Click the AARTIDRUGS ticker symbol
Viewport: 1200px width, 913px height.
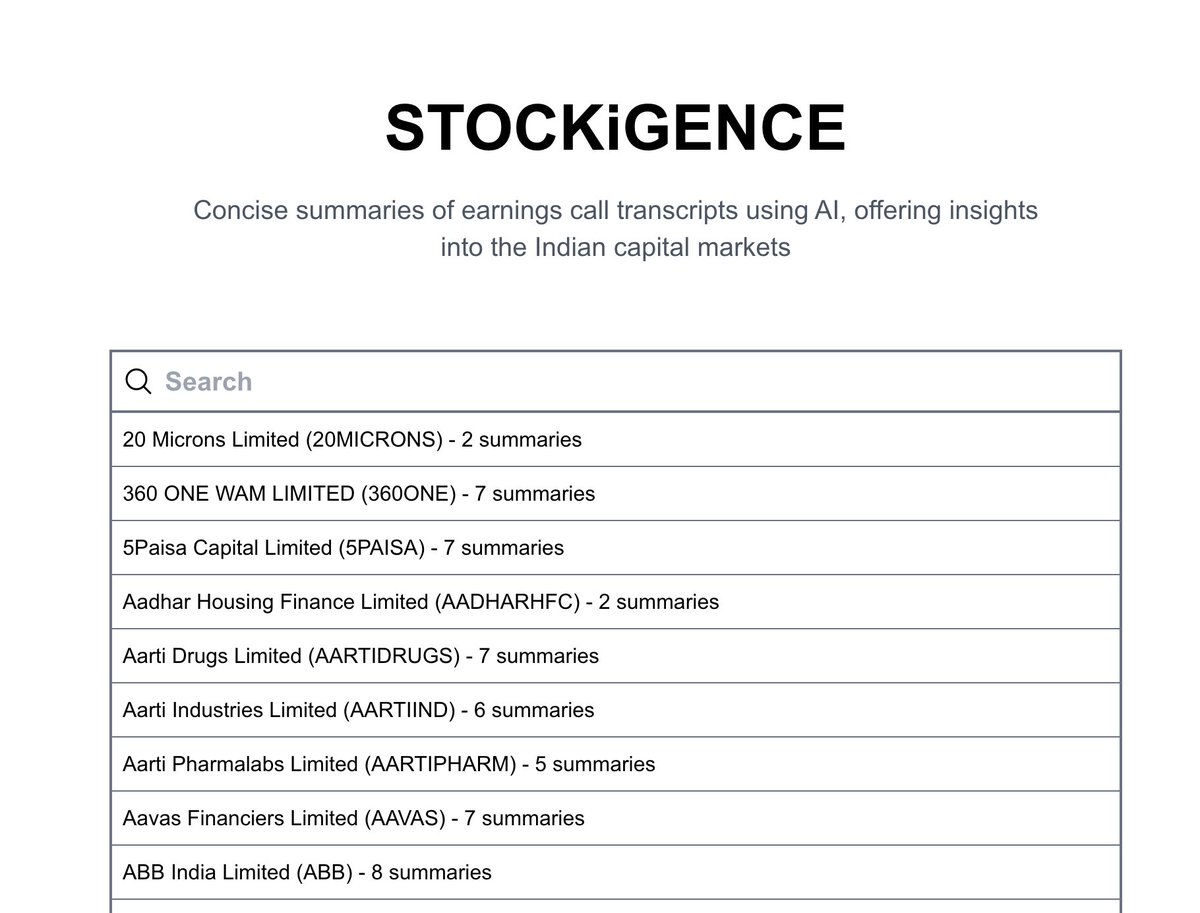(385, 656)
